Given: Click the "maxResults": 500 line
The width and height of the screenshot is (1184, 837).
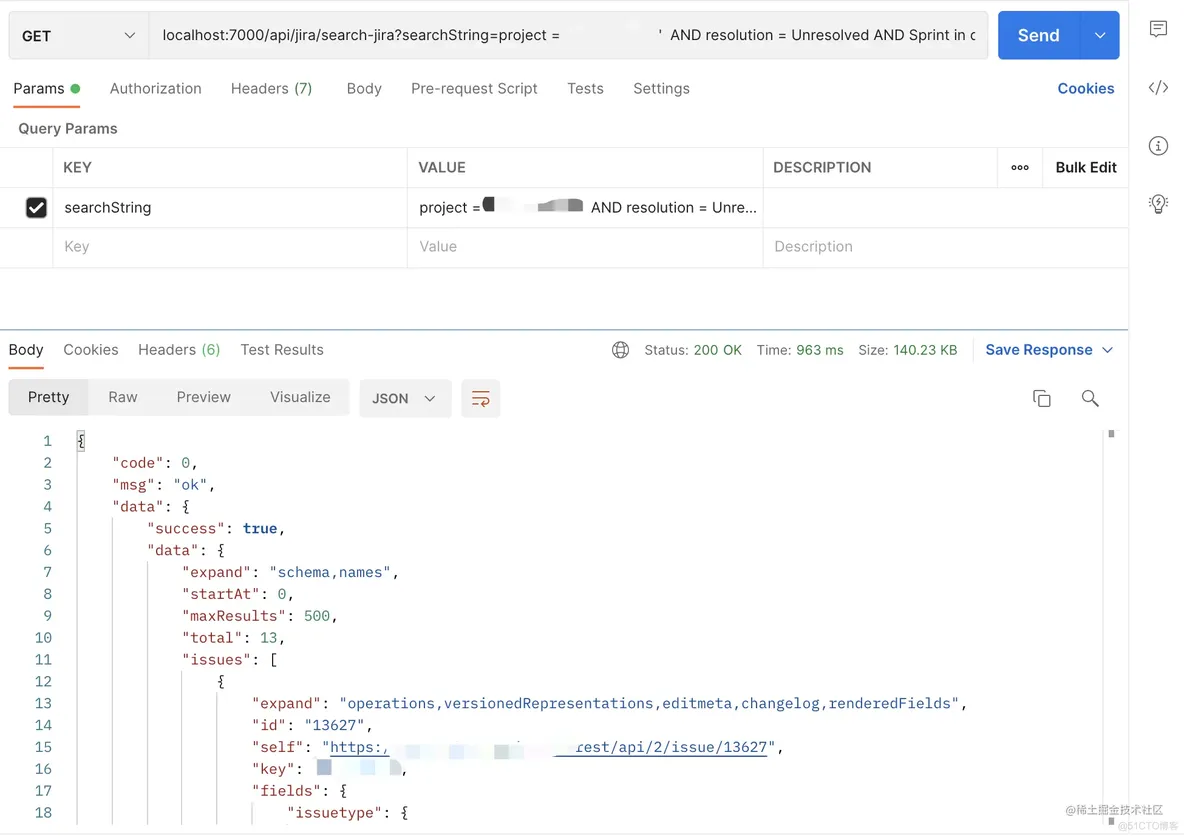Looking at the screenshot, I should (259, 616).
